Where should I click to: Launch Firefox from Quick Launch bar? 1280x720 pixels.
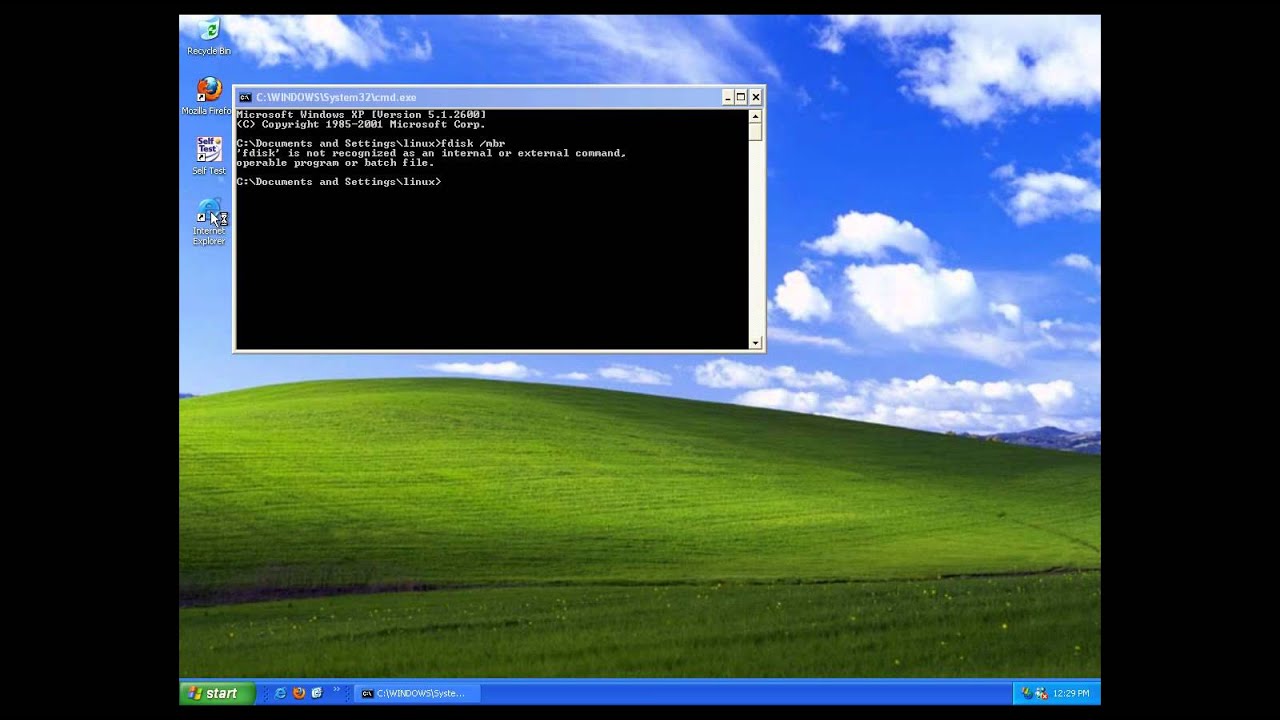[298, 693]
